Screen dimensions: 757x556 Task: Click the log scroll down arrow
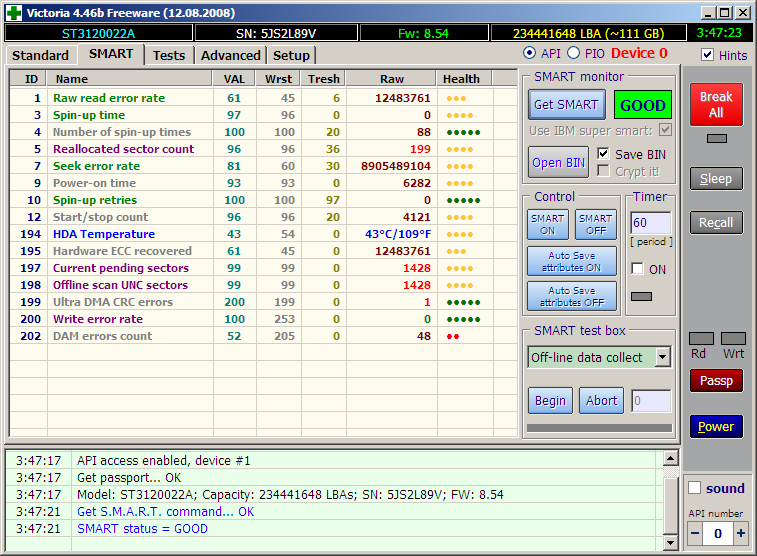point(671,542)
